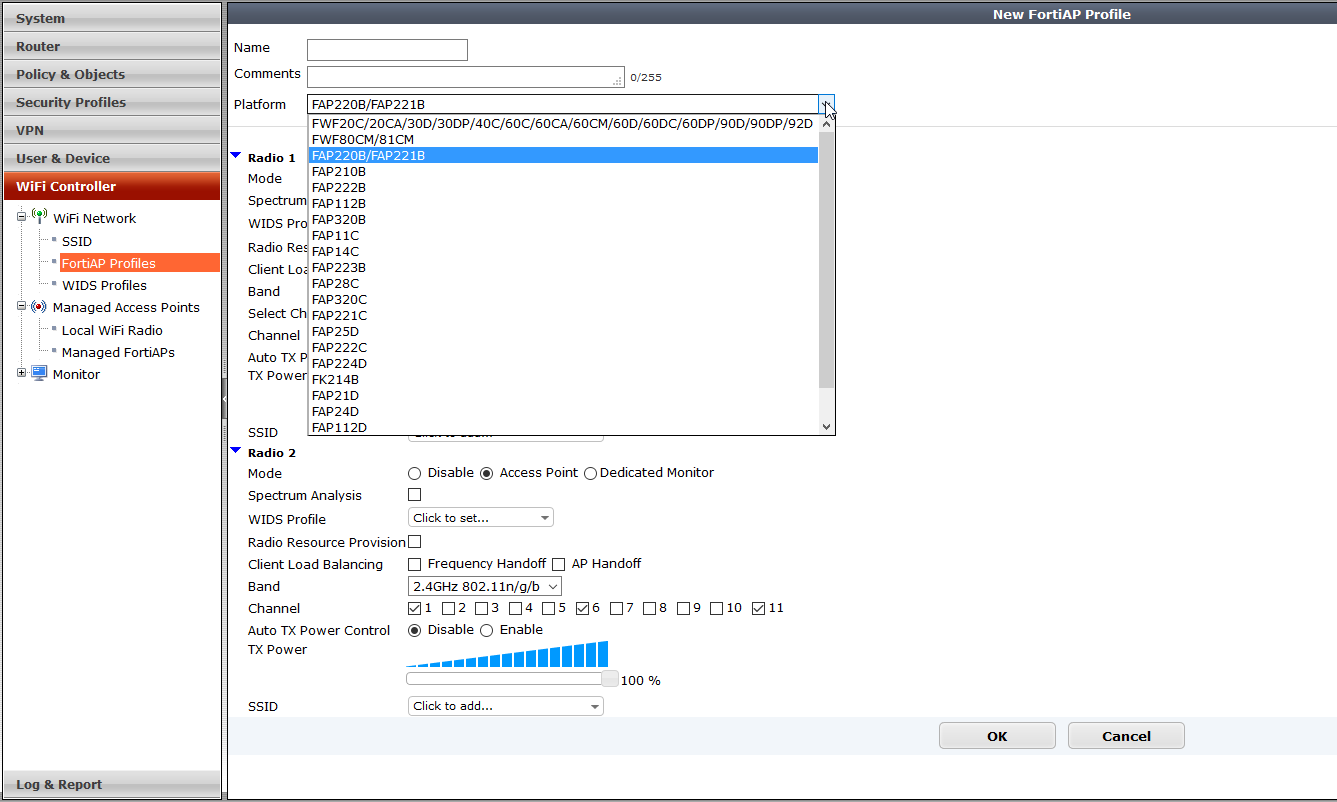Open the Log & Report section

coord(111,784)
